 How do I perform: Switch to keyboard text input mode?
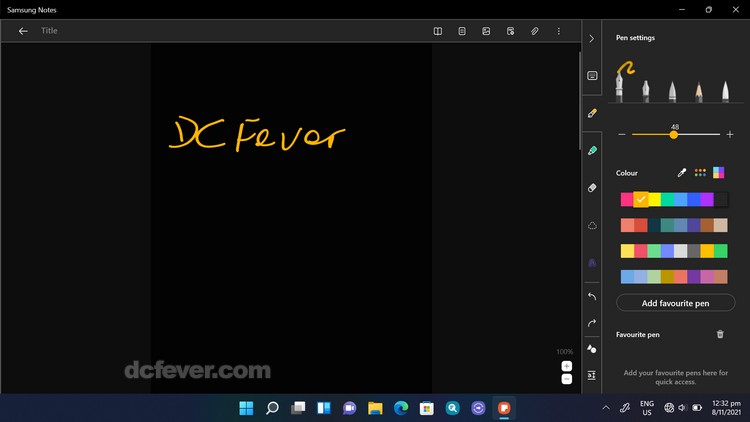click(592, 76)
